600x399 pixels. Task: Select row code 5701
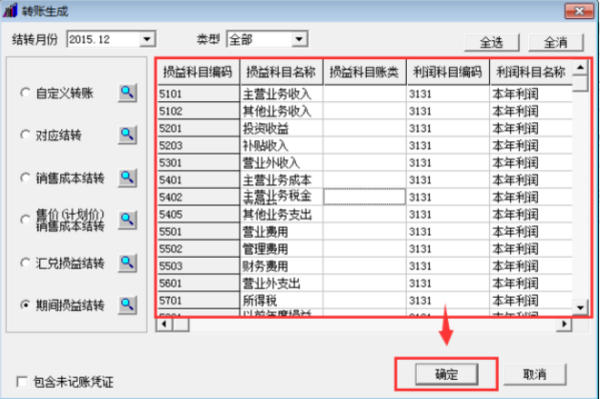(198, 300)
